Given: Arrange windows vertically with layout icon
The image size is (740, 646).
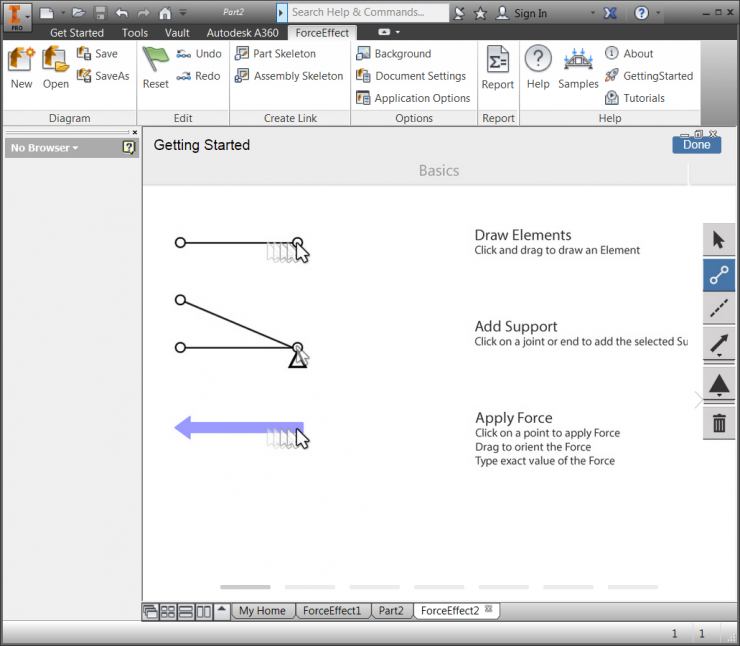Looking at the screenshot, I should [x=203, y=612].
